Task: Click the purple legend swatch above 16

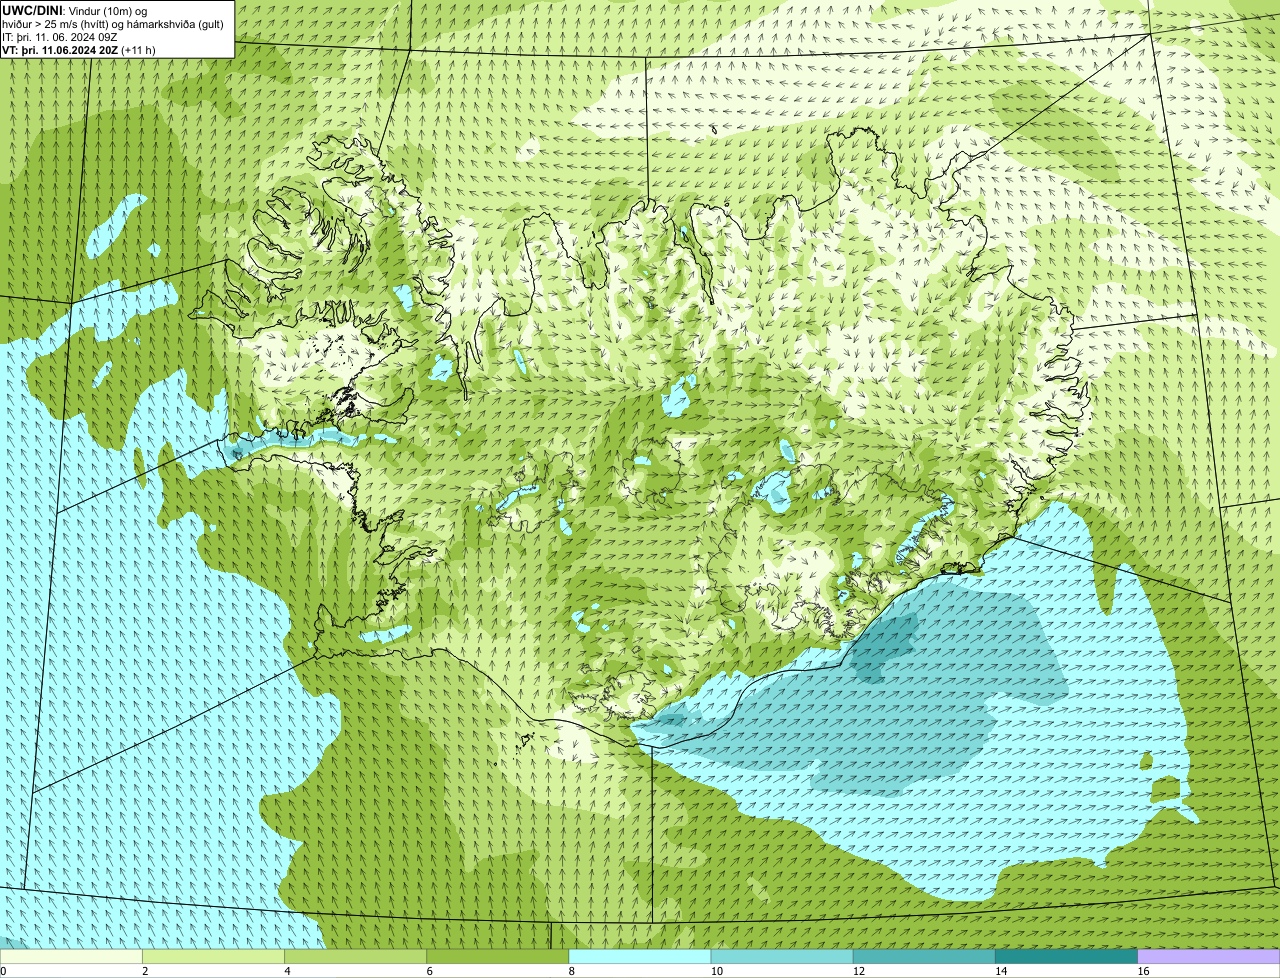Action: tap(1209, 956)
